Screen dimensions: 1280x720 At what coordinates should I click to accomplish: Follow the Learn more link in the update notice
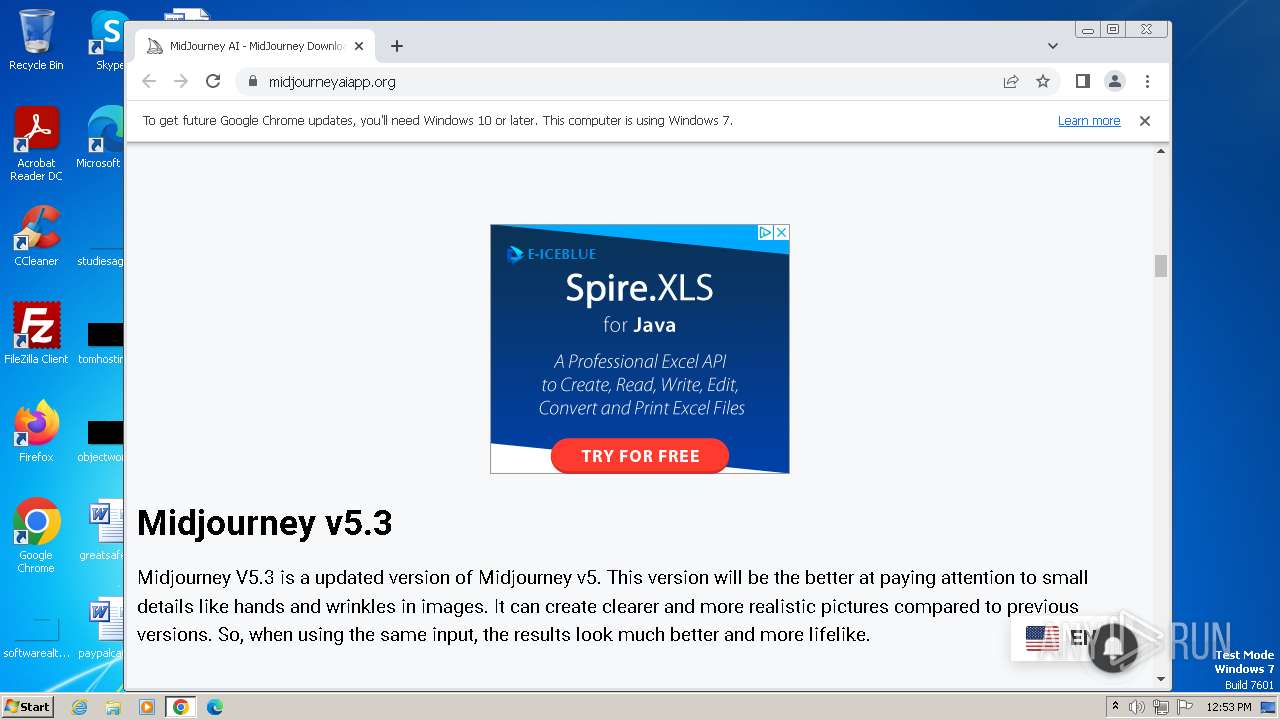(x=1089, y=121)
